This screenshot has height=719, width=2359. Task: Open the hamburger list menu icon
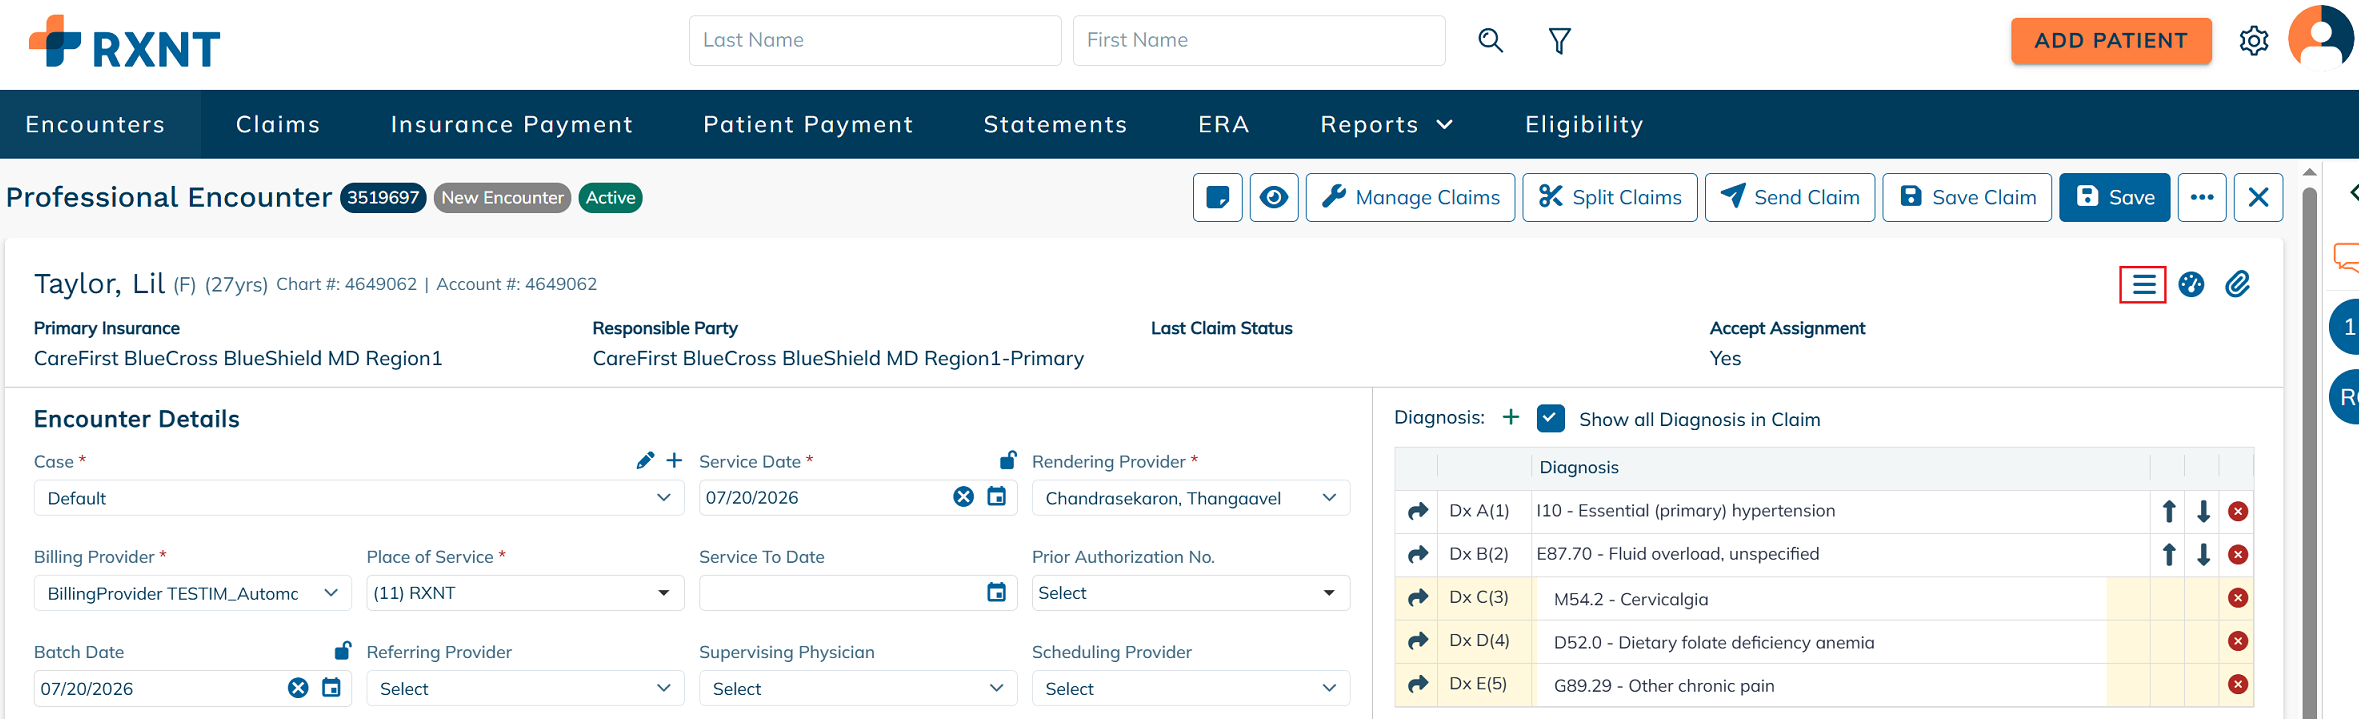(2143, 285)
